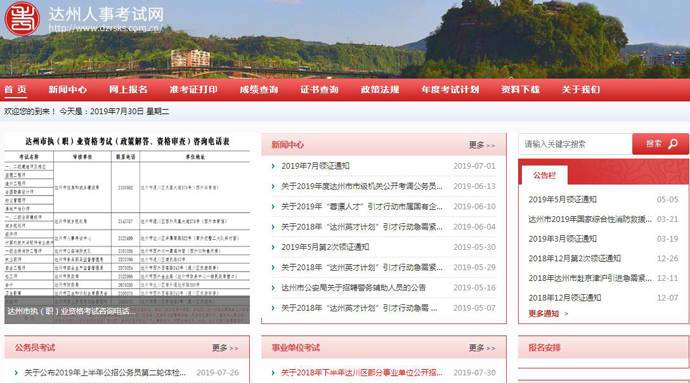
Task: Open 关于2018年下半年达川区部分事业单位 notice
Action: 362,372
